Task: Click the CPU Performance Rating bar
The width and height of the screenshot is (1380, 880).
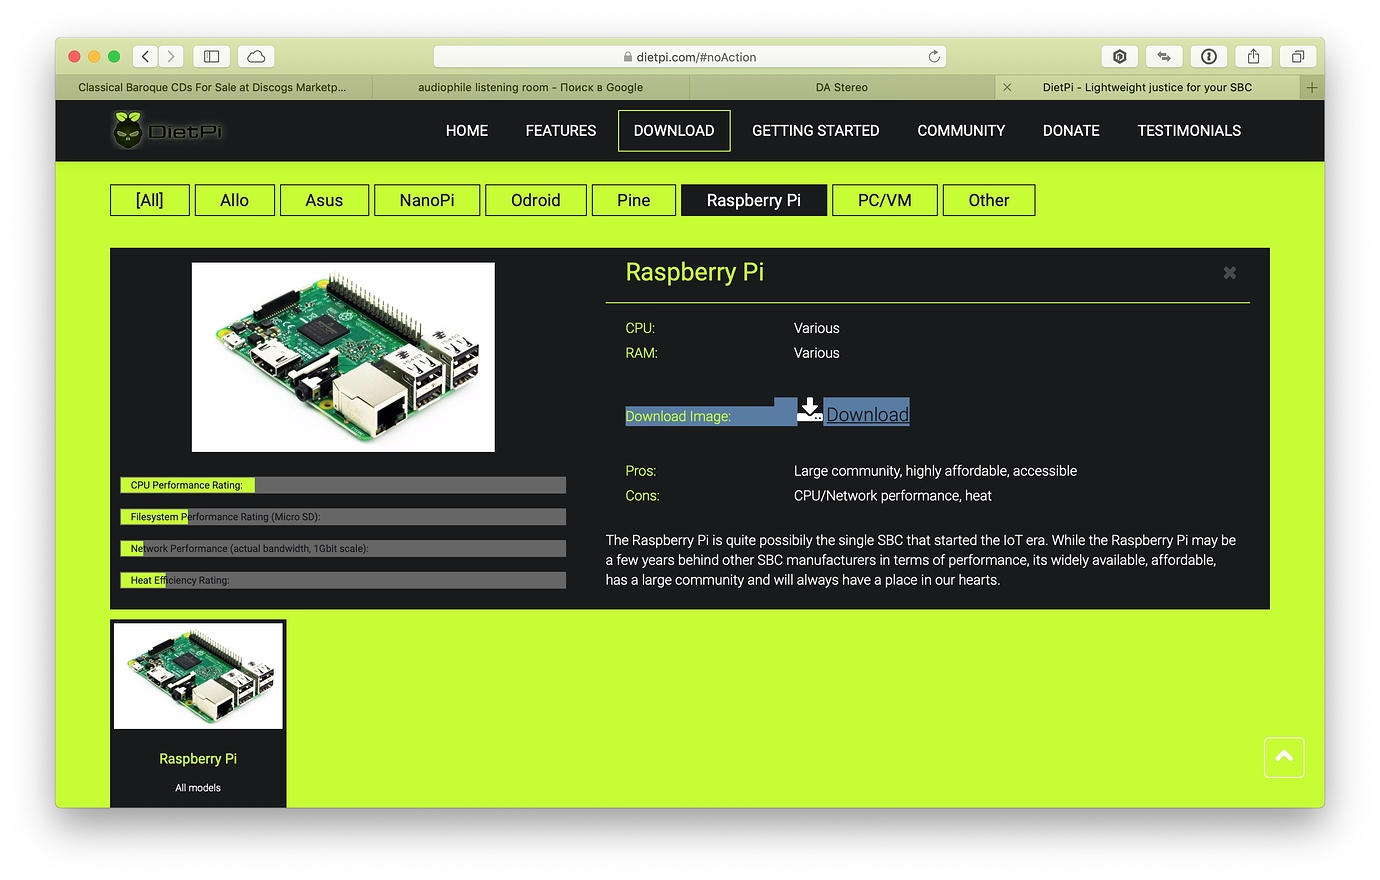Action: [x=343, y=485]
